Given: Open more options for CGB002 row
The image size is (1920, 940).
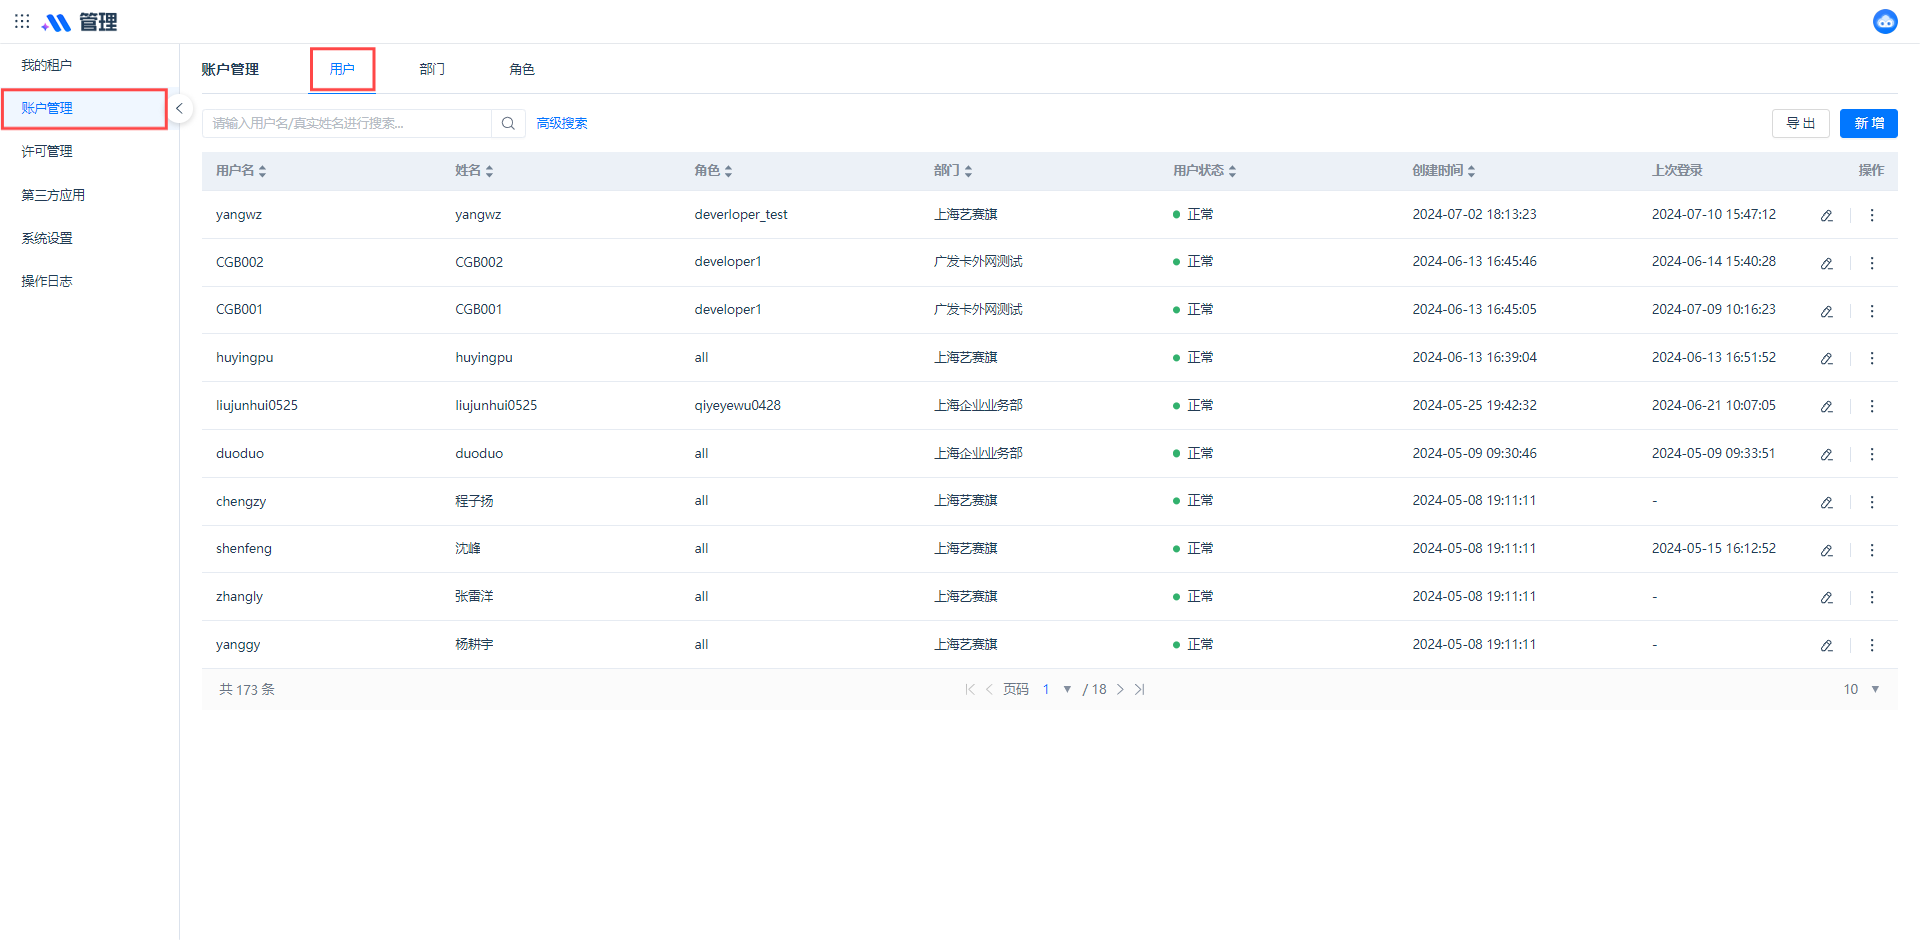Looking at the screenshot, I should [1872, 263].
